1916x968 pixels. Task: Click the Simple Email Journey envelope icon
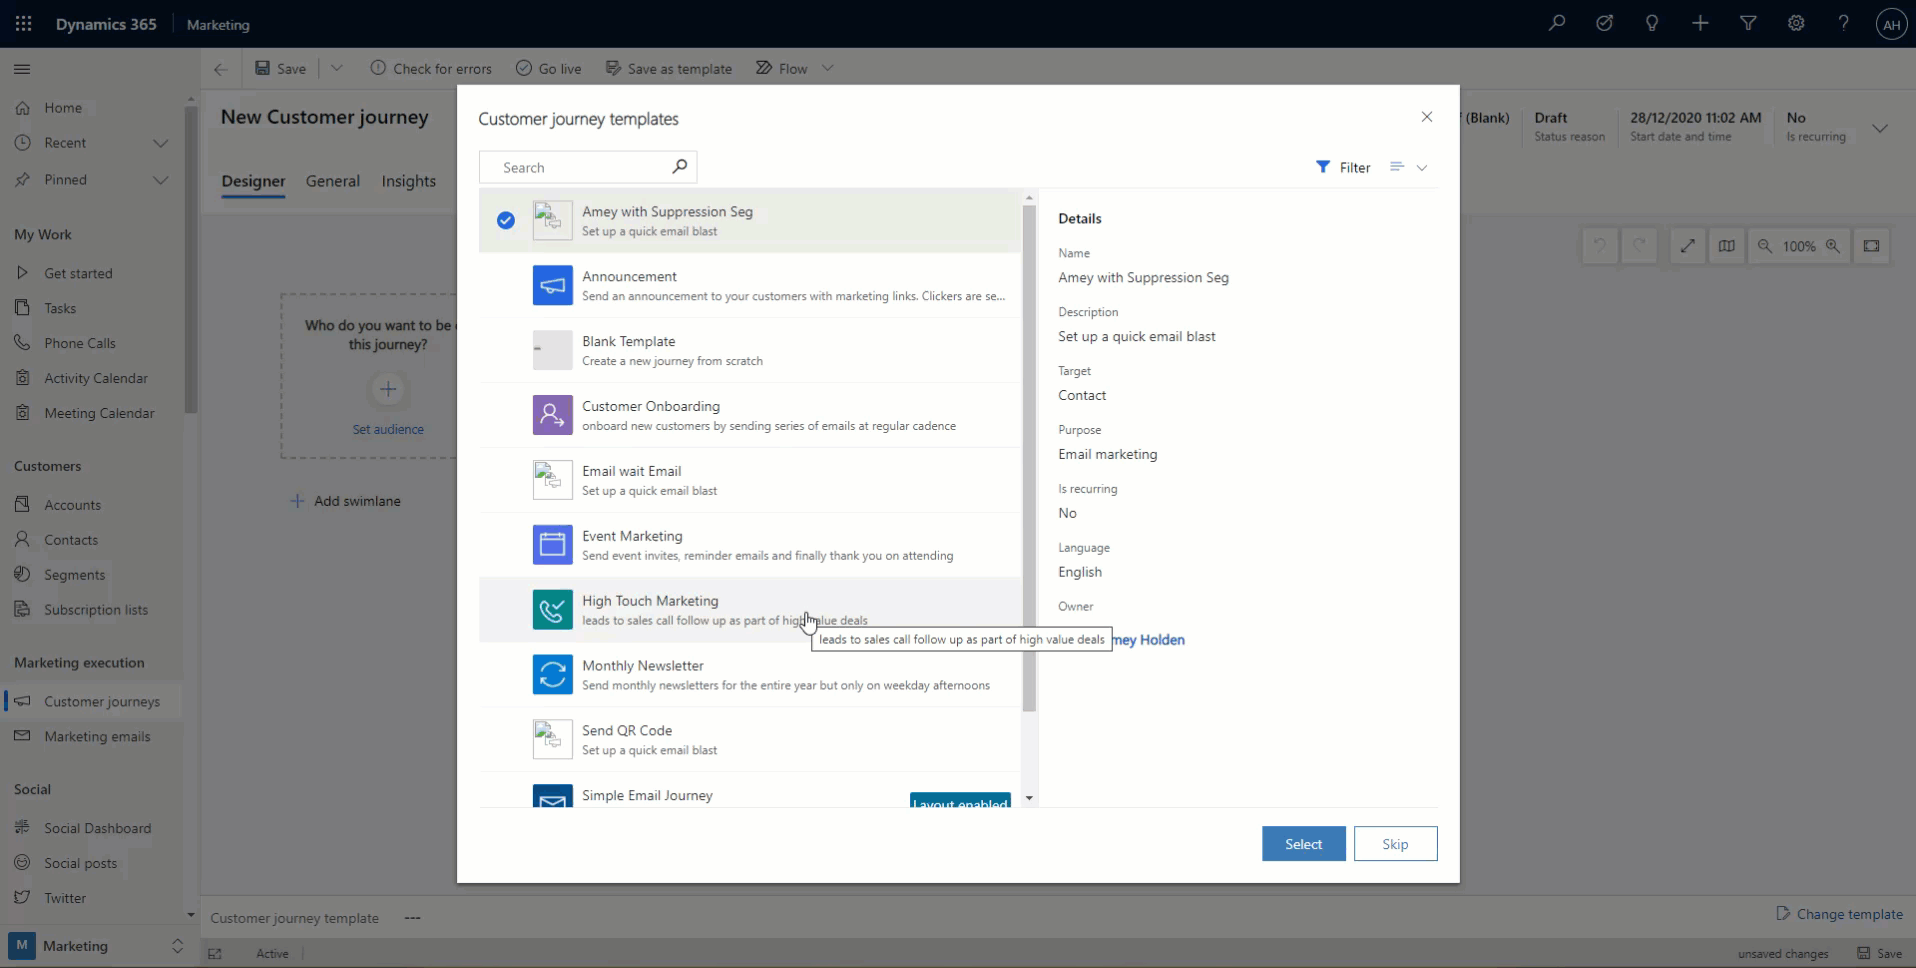click(552, 796)
